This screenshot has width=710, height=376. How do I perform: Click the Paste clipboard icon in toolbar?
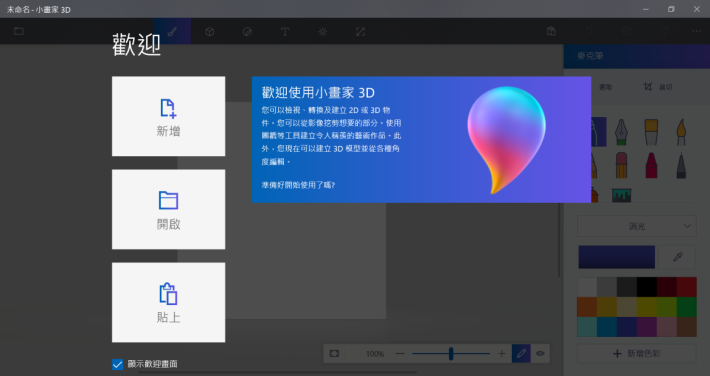click(551, 31)
